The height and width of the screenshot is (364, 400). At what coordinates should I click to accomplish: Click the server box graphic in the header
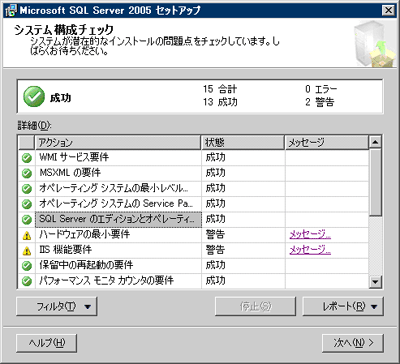(375, 43)
